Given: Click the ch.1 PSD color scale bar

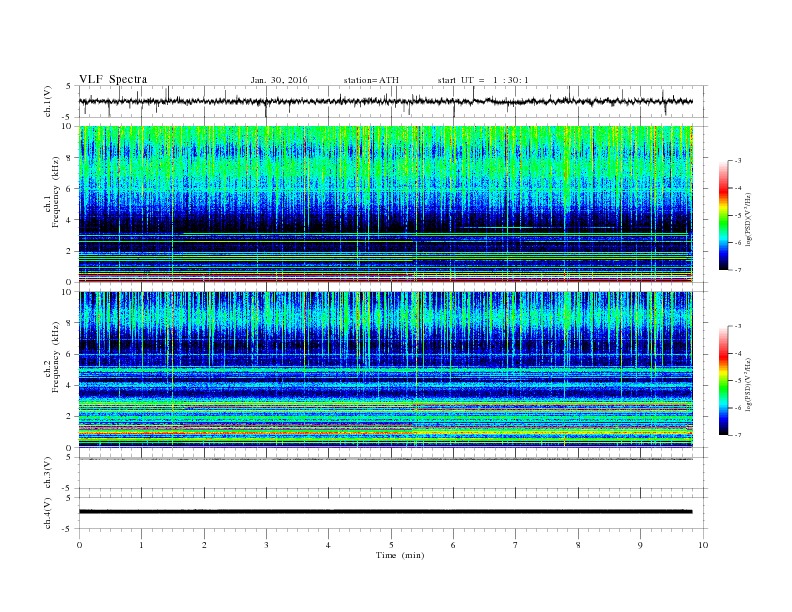Looking at the screenshot, I should click(724, 215).
